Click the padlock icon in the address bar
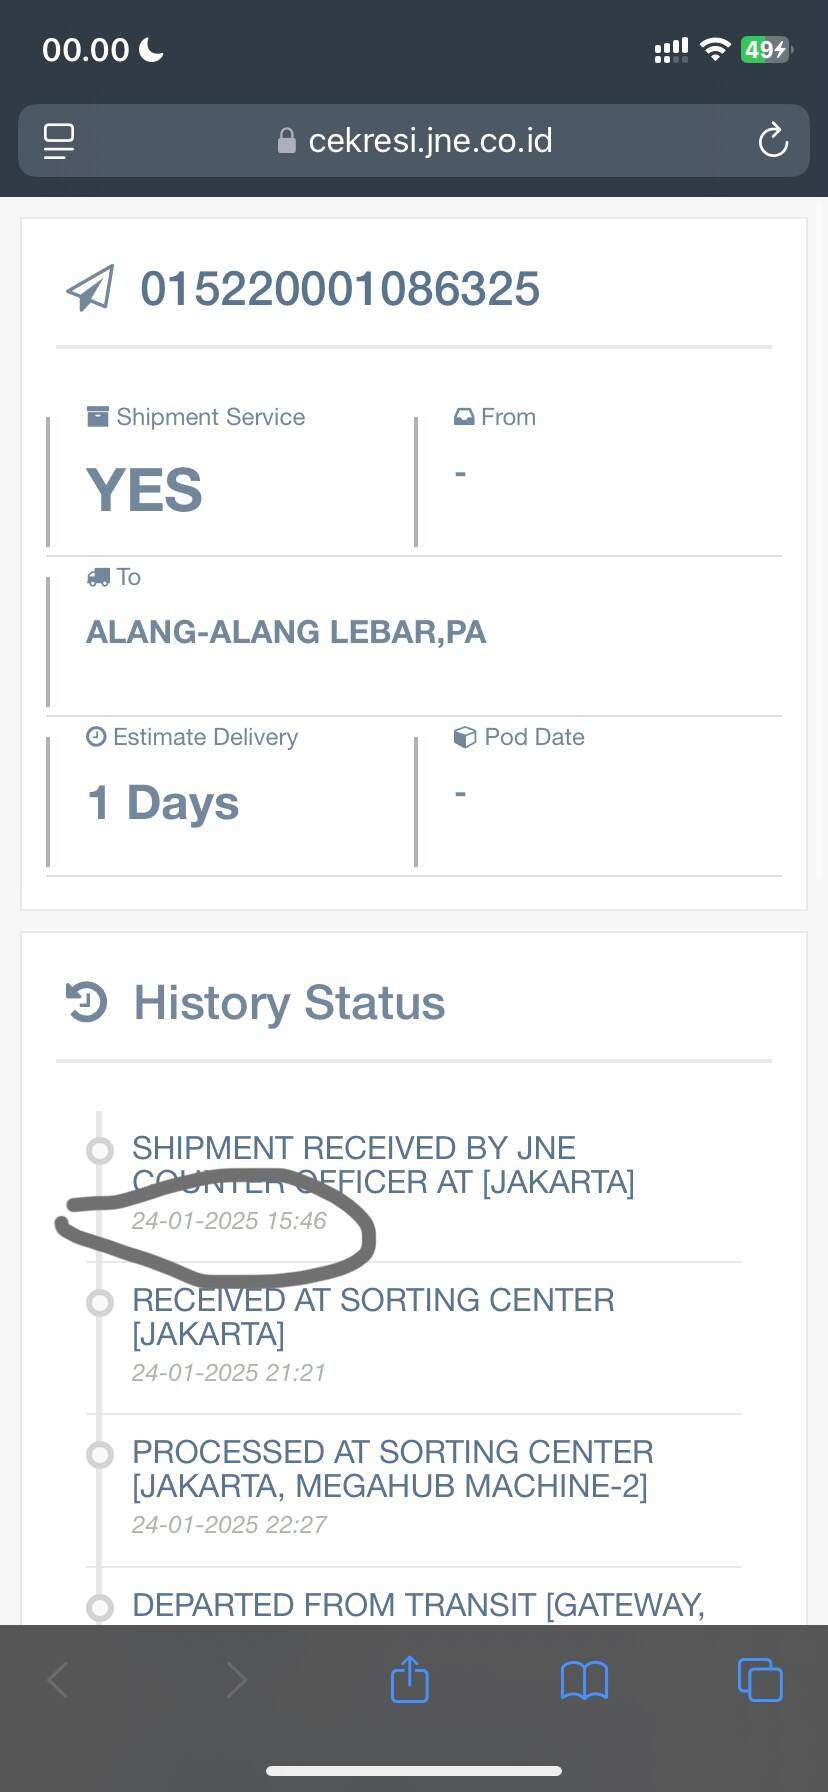 pos(287,140)
